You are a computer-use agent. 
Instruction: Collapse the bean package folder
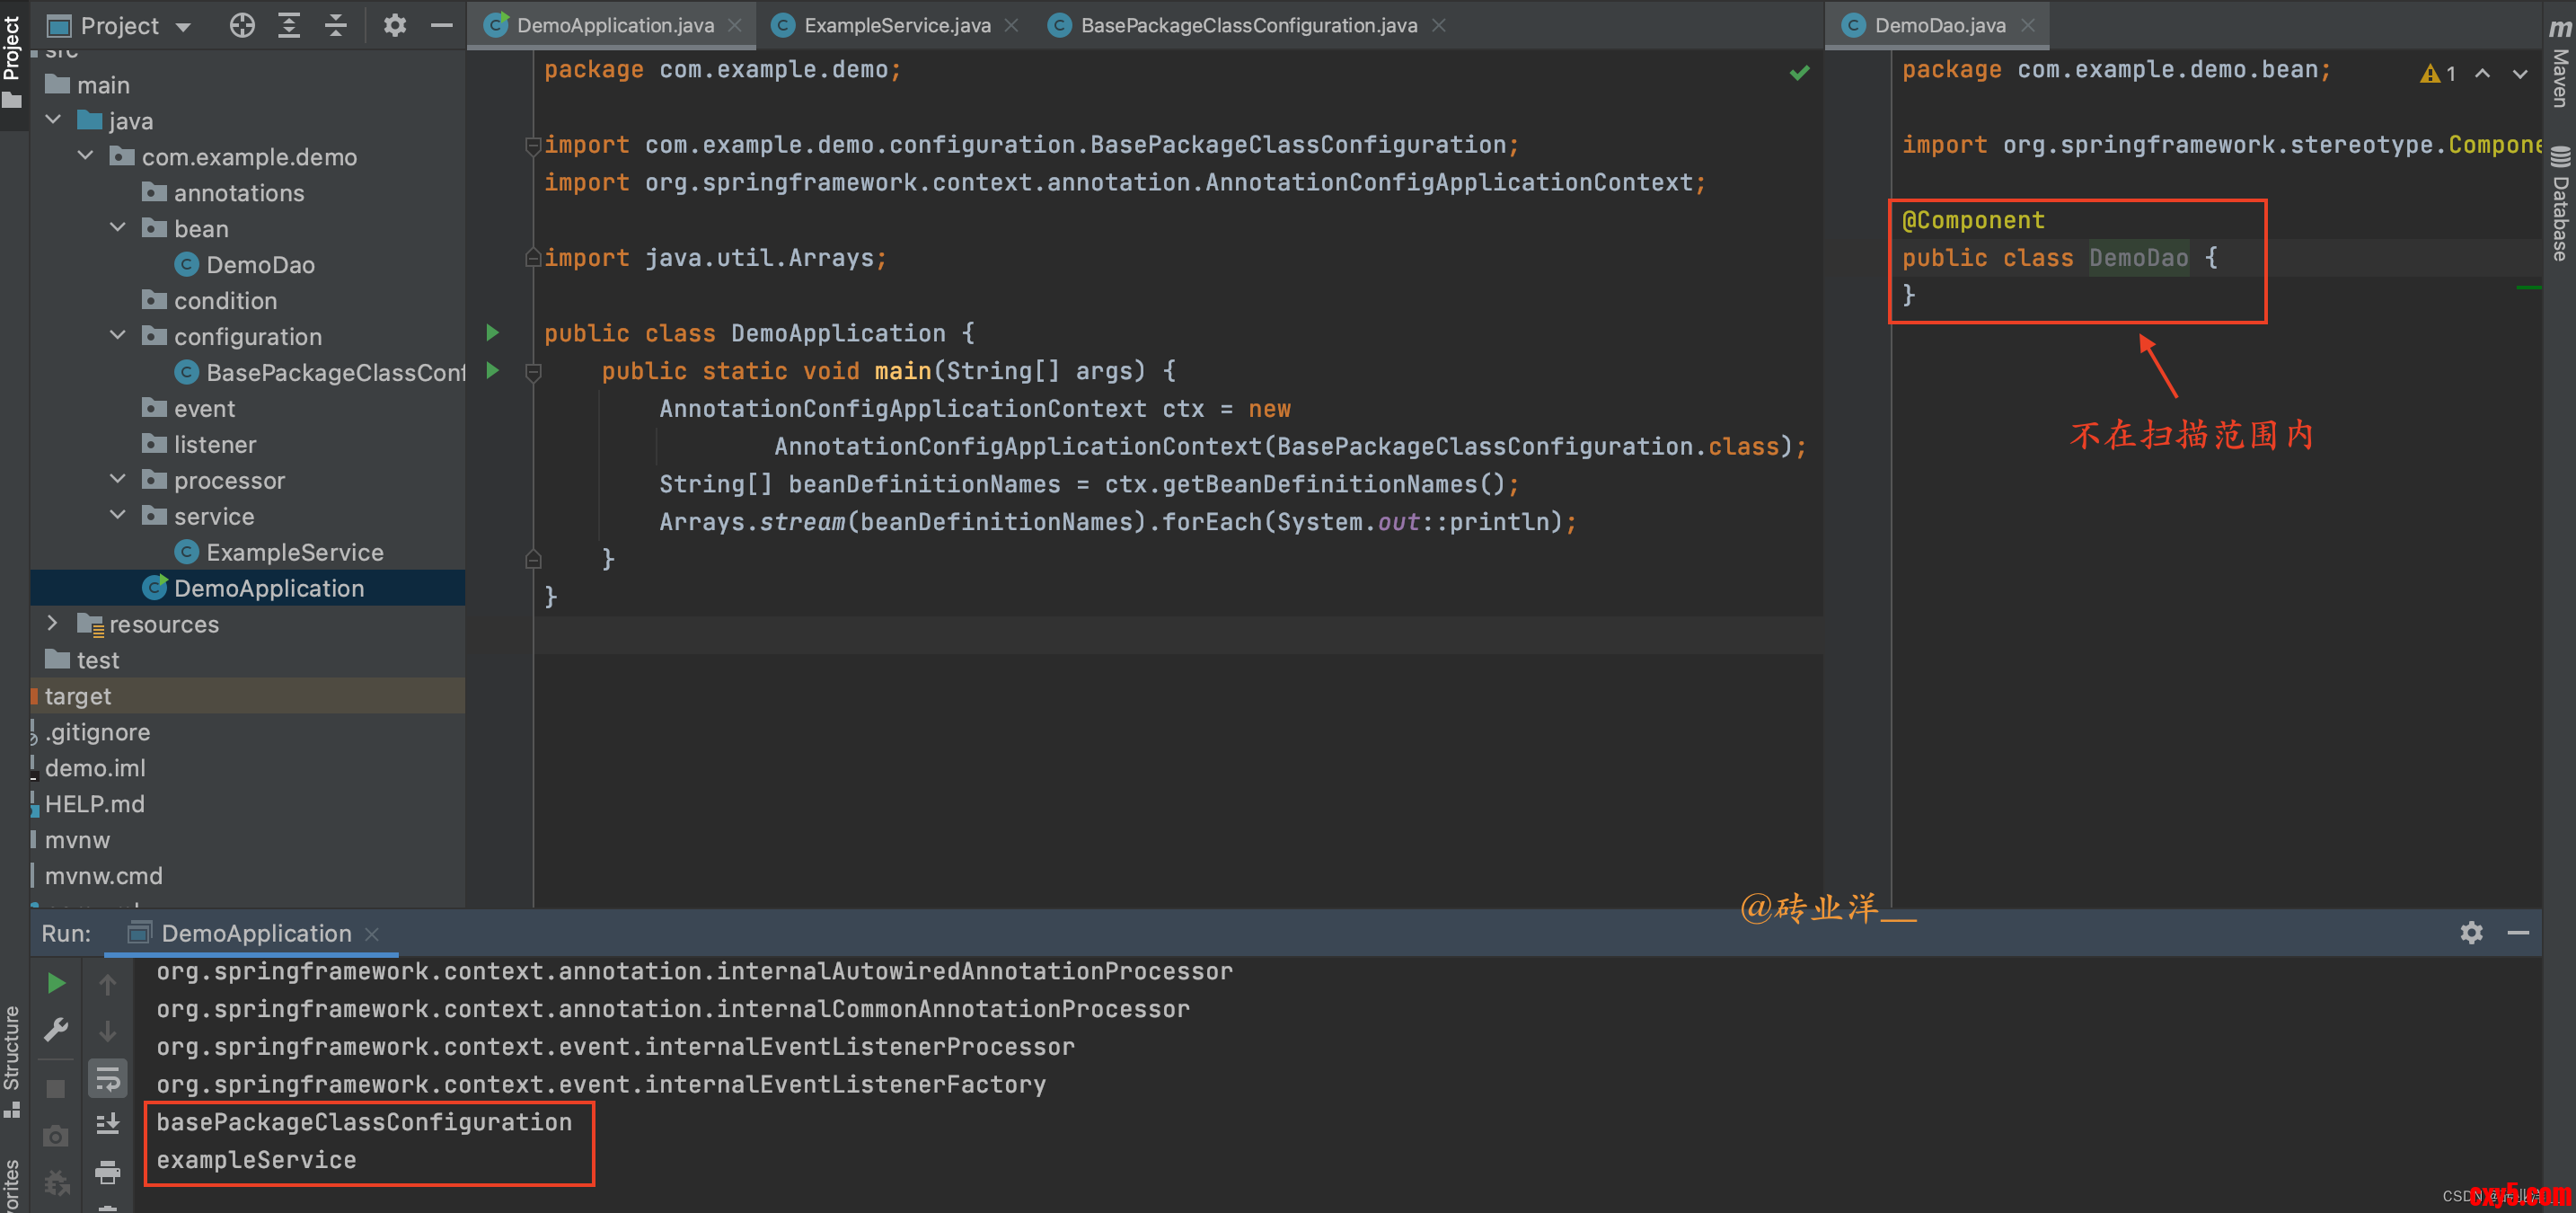pos(118,228)
